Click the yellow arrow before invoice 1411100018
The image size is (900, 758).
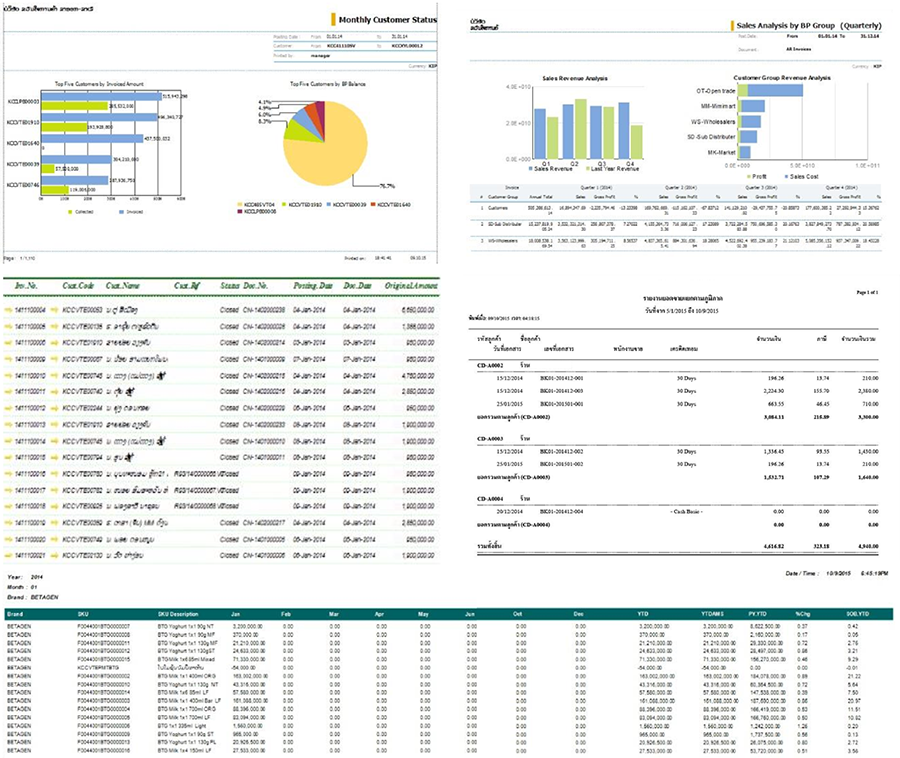[8, 507]
